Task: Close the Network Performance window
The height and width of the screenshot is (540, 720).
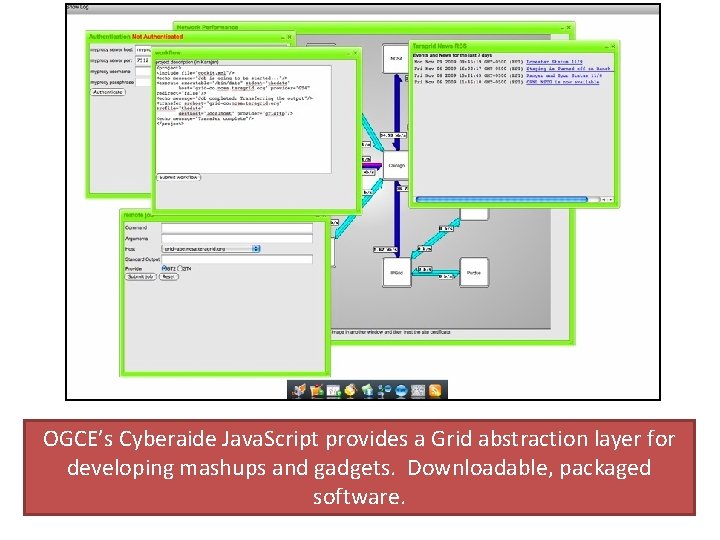Action: 568,28
